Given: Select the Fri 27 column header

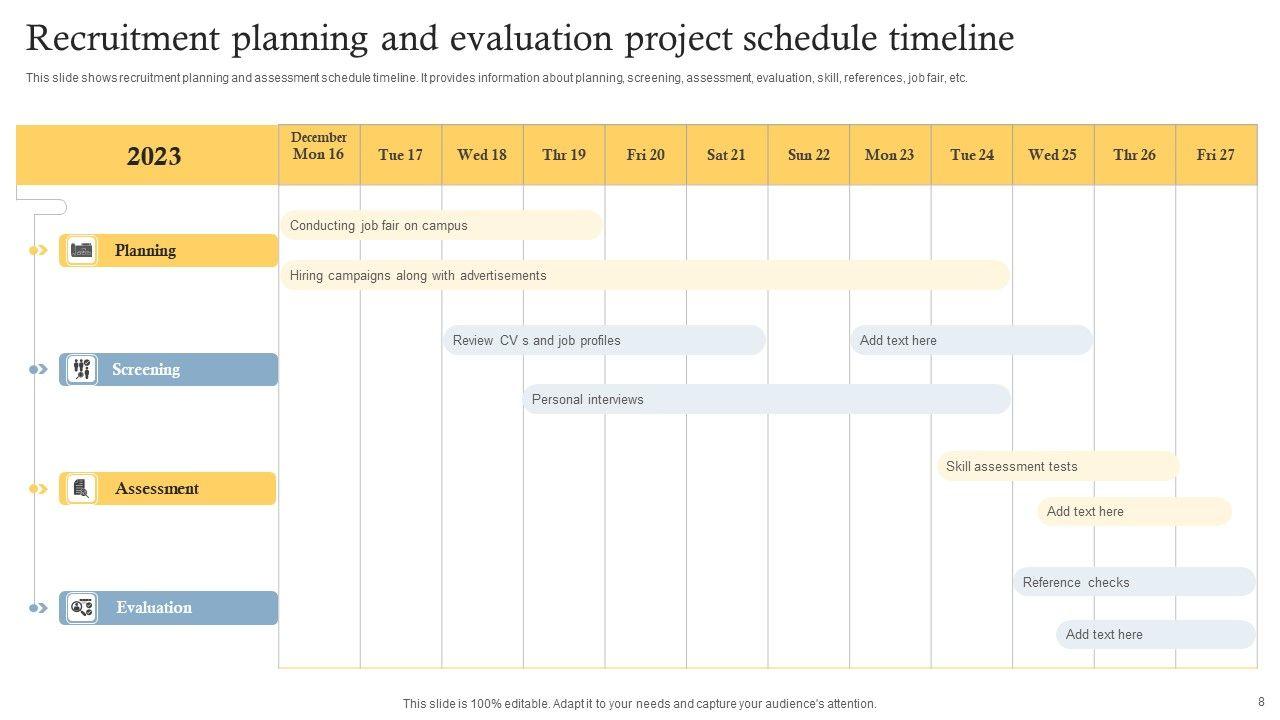Looking at the screenshot, I should tap(1216, 155).
